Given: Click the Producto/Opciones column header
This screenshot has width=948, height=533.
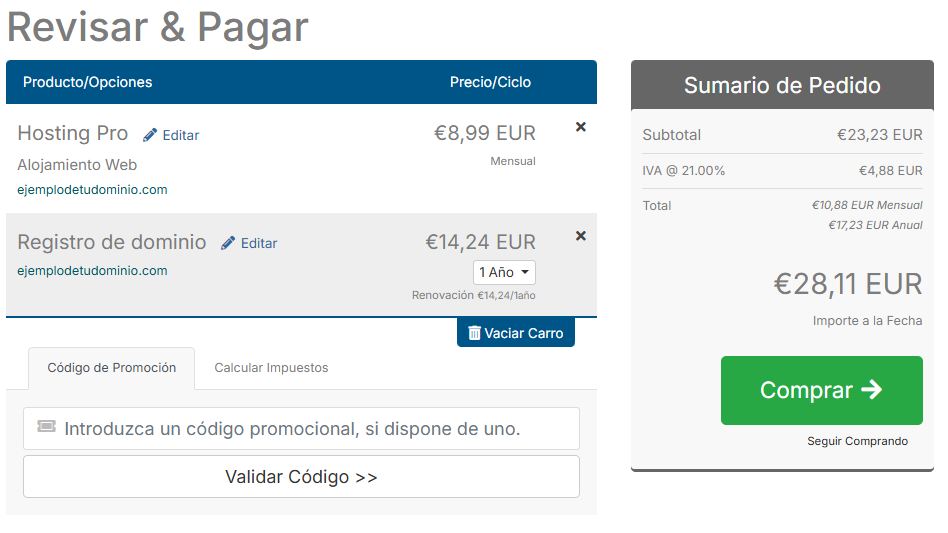Looking at the screenshot, I should pyautogui.click(x=88, y=82).
